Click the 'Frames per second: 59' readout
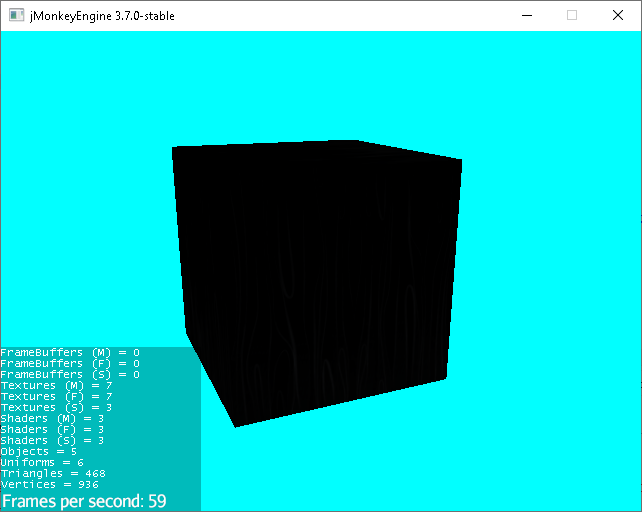This screenshot has height=512, width=642. click(84, 501)
